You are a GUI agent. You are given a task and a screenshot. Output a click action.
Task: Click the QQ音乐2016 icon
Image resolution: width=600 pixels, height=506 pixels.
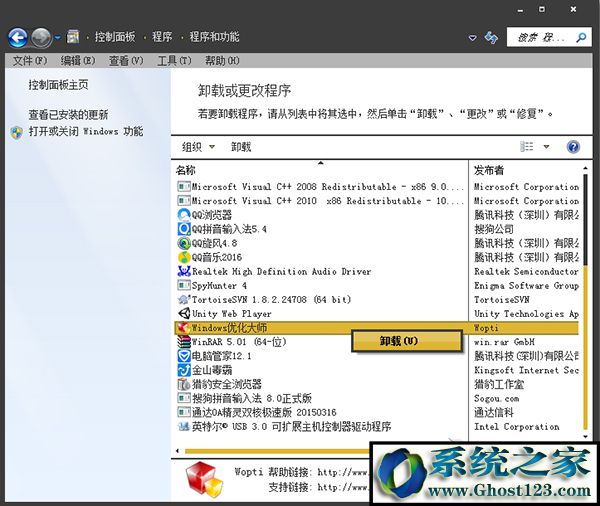point(184,257)
